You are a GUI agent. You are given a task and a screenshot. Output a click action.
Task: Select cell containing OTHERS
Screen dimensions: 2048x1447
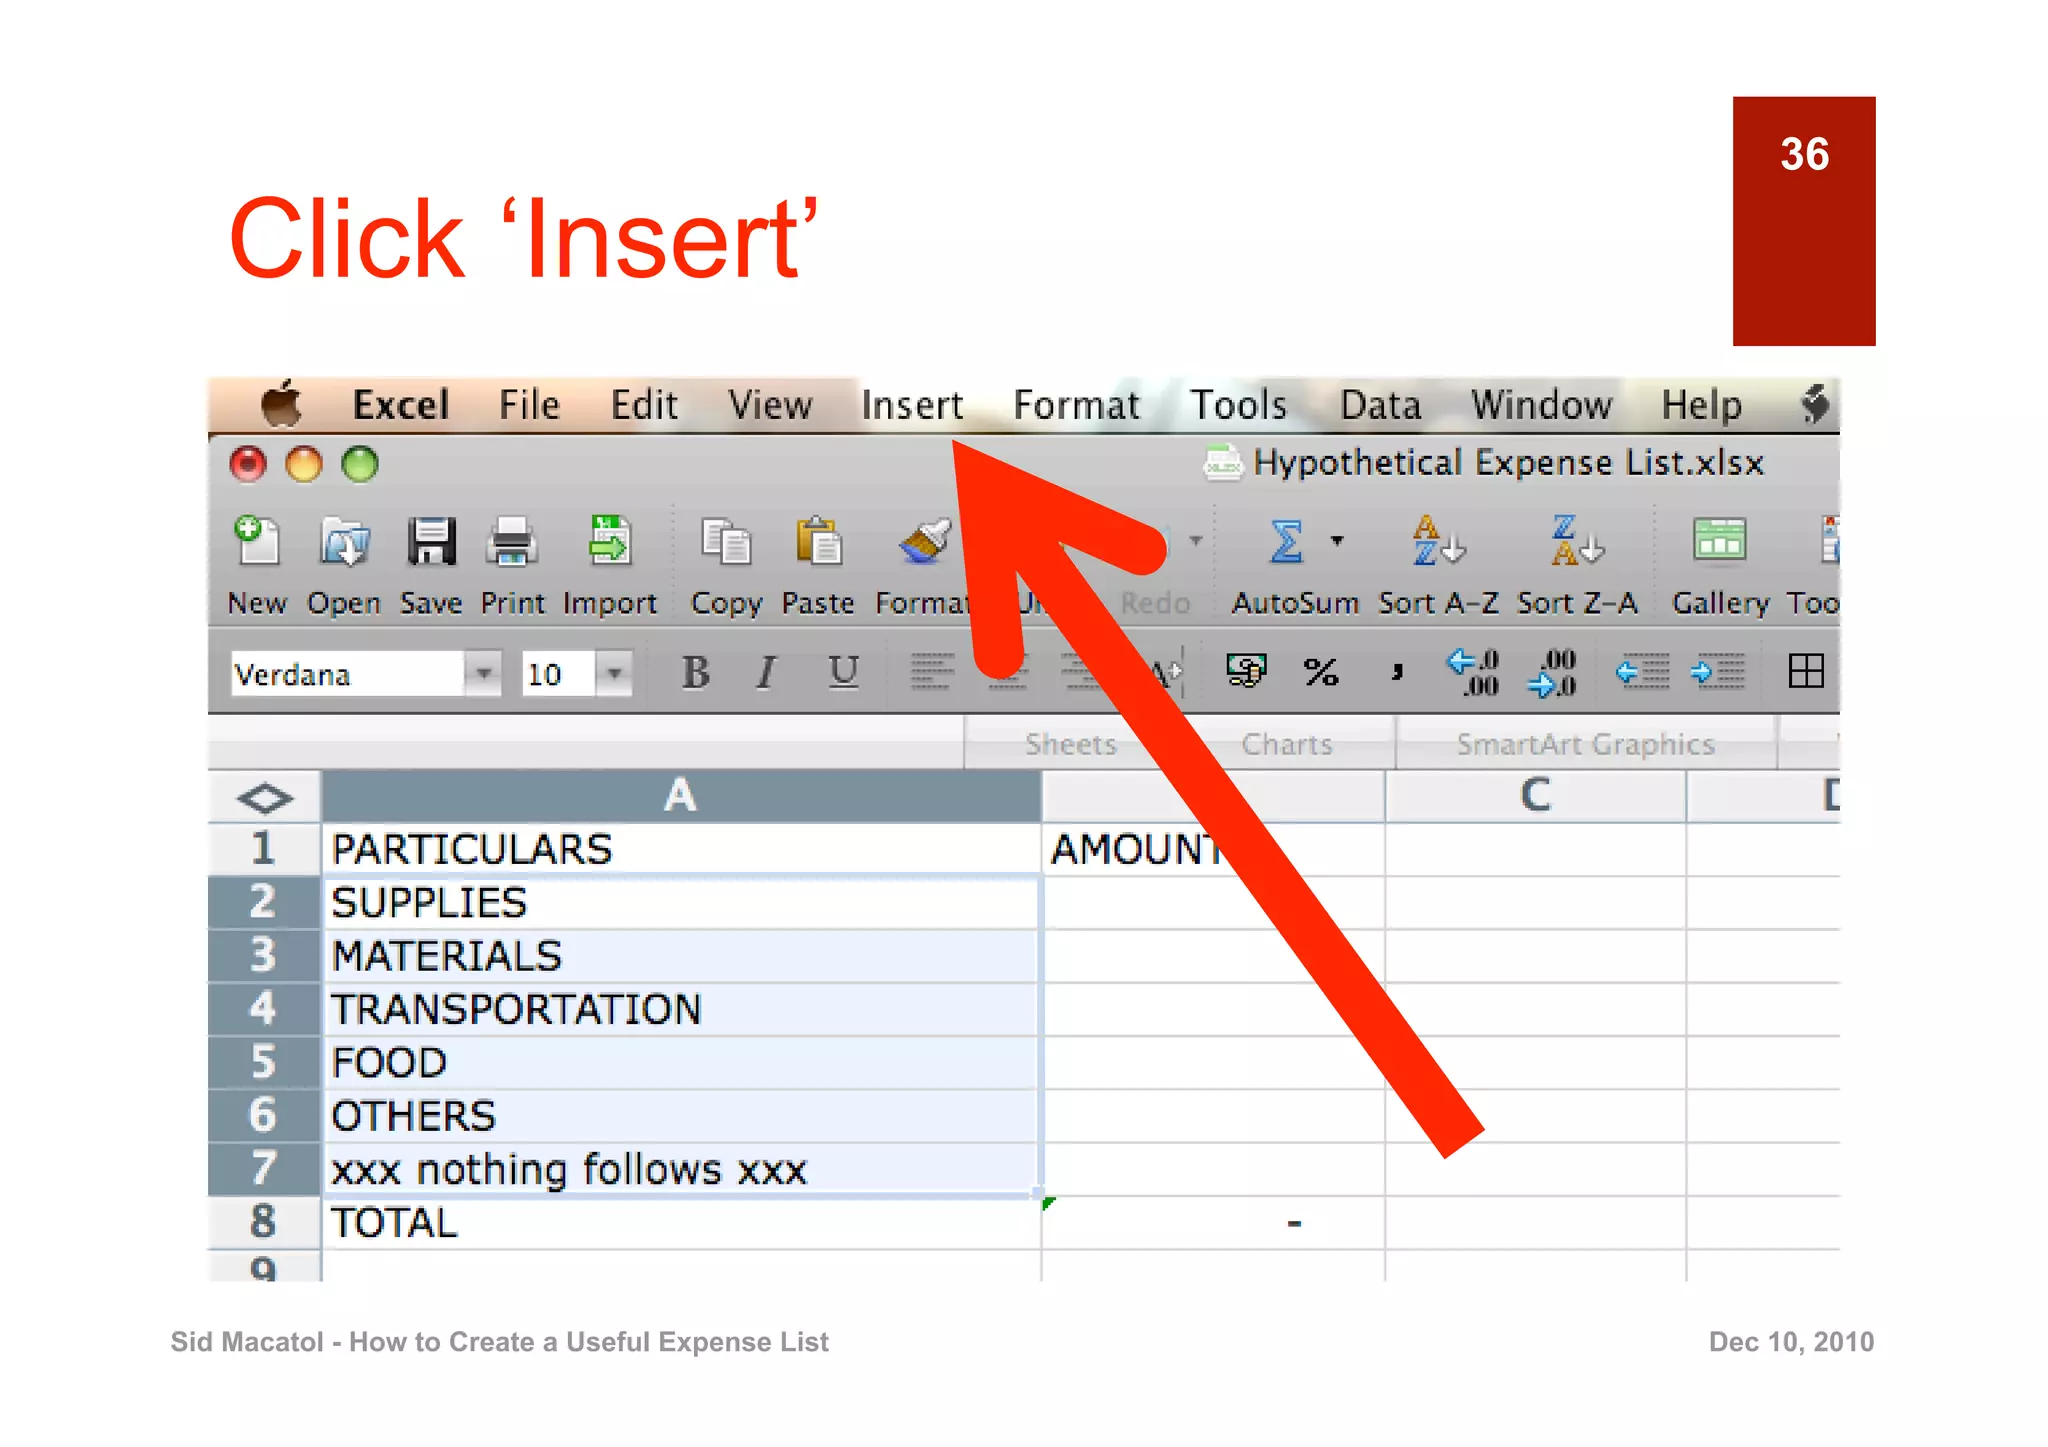click(x=681, y=1116)
